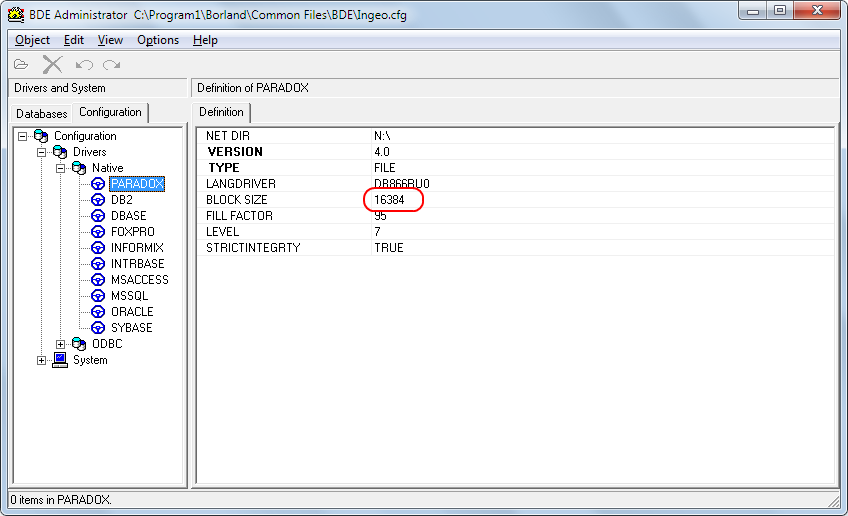This screenshot has width=848, height=516.
Task: Click the INFORMIX driver icon
Action: [x=98, y=248]
